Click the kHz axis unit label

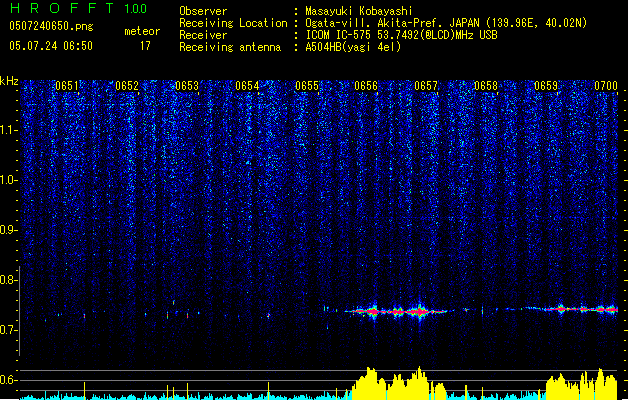(x=9, y=81)
